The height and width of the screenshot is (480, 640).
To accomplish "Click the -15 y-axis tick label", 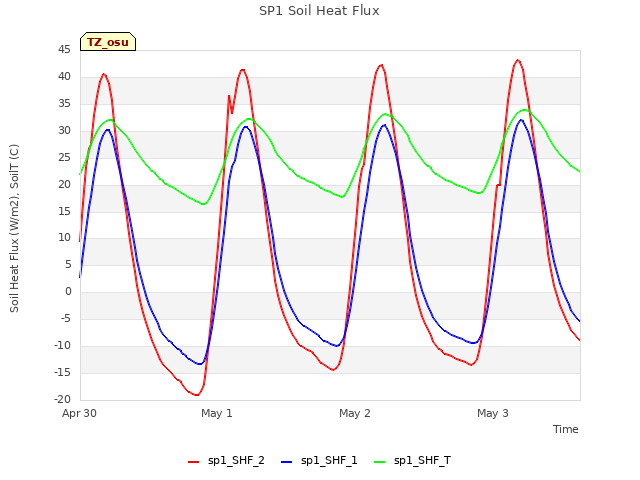I will coord(62,372).
